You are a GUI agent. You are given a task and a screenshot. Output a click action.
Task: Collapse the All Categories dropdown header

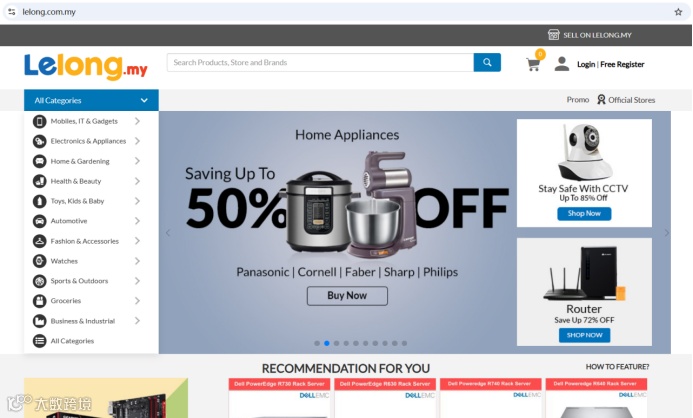pyautogui.click(x=91, y=100)
